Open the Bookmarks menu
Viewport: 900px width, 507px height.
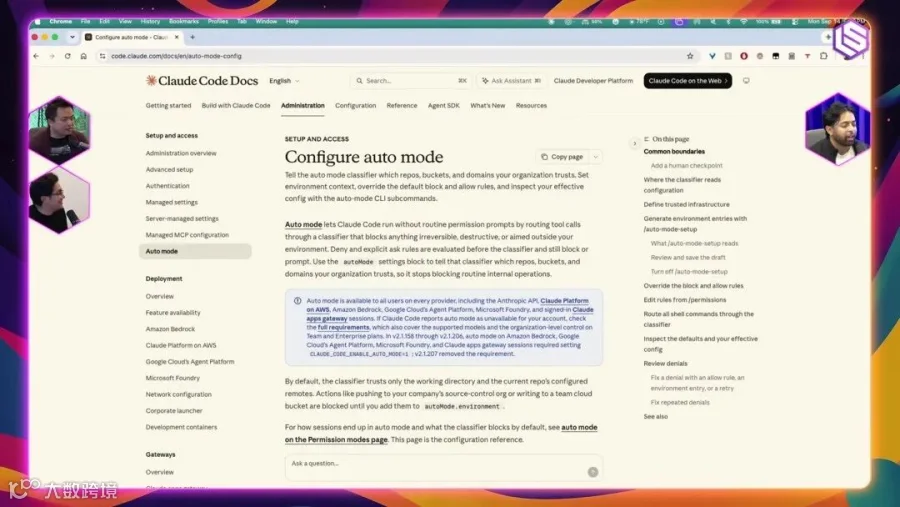(184, 21)
